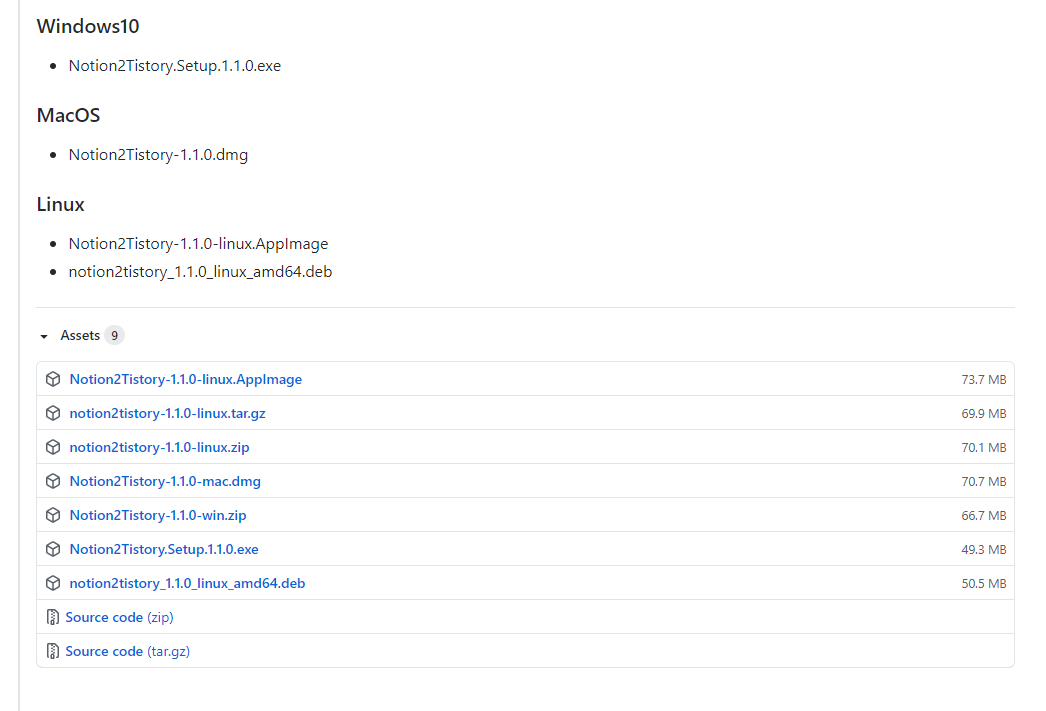Click package icon beside notion2tistory_1.1.0_linux_amd64.deb asset
The height and width of the screenshot is (711, 1046).
coord(53,584)
